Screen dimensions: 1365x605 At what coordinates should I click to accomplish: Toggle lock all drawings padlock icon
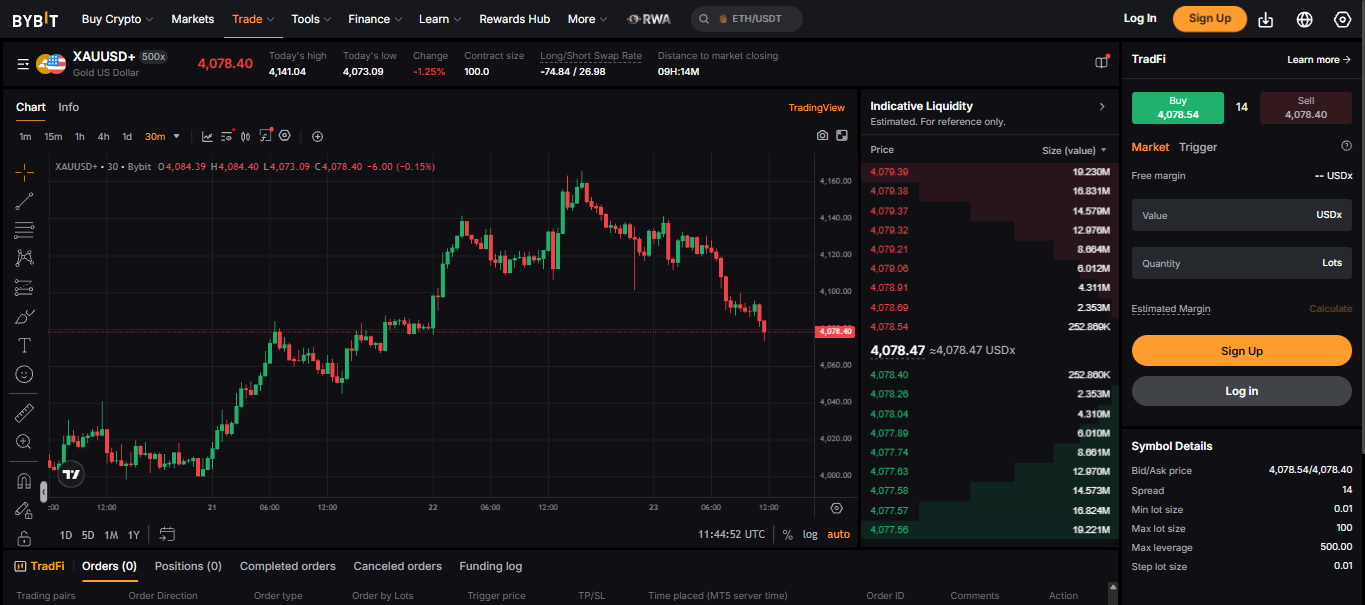click(24, 538)
